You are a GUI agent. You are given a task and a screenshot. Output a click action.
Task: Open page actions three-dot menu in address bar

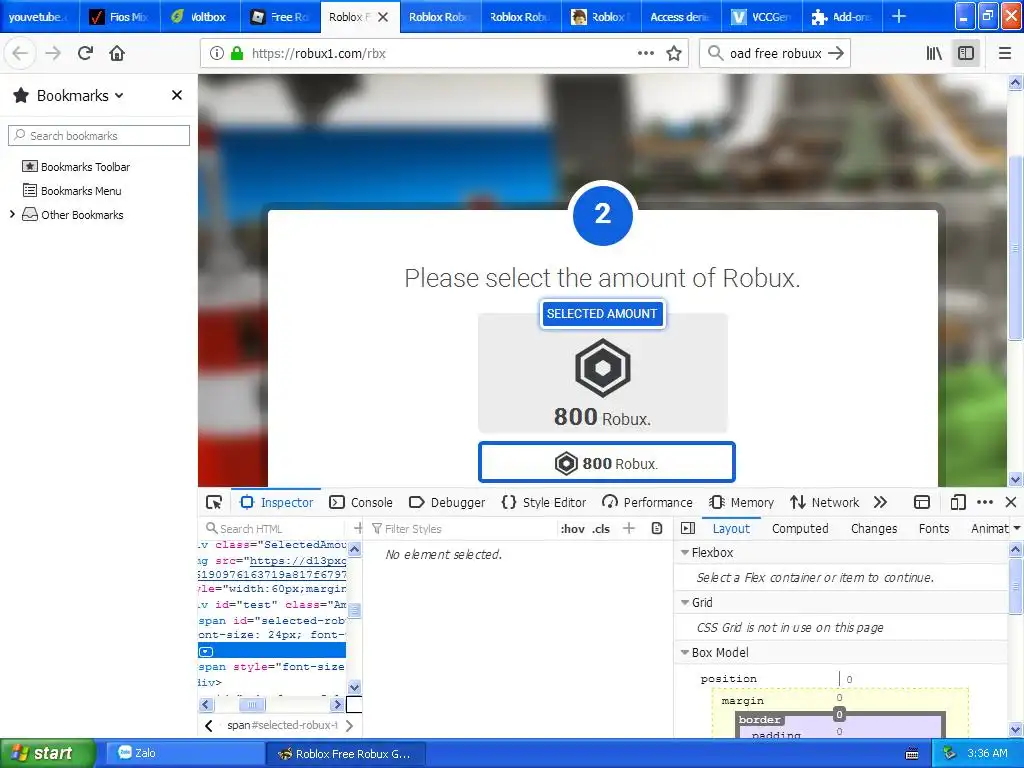click(646, 53)
